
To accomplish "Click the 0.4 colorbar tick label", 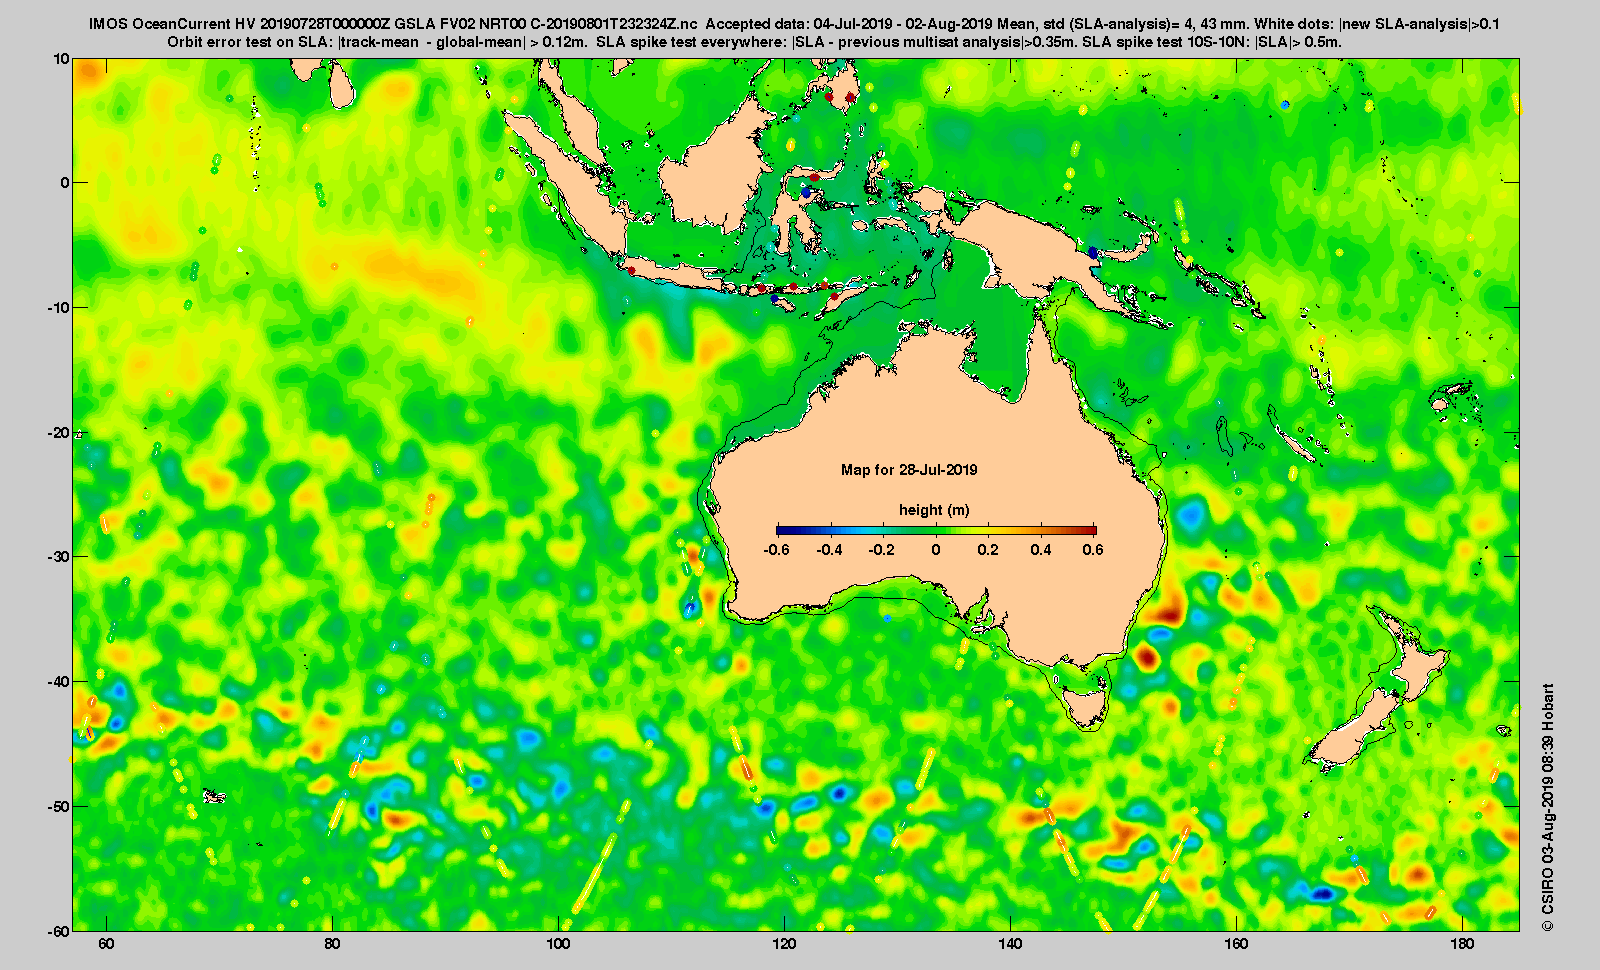I will 1041,549.
